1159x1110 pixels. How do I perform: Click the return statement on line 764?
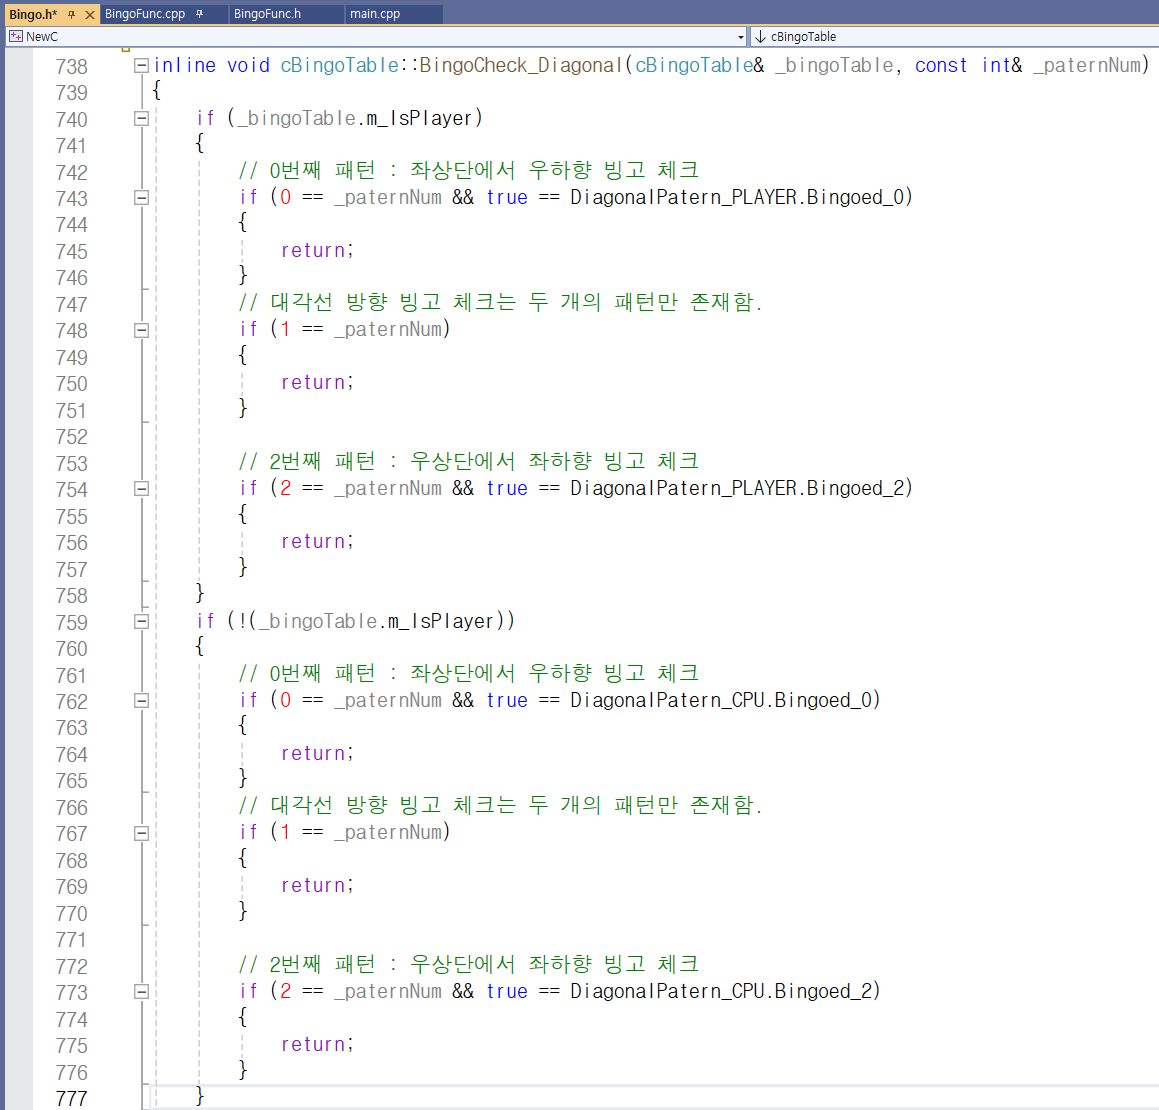coord(317,754)
